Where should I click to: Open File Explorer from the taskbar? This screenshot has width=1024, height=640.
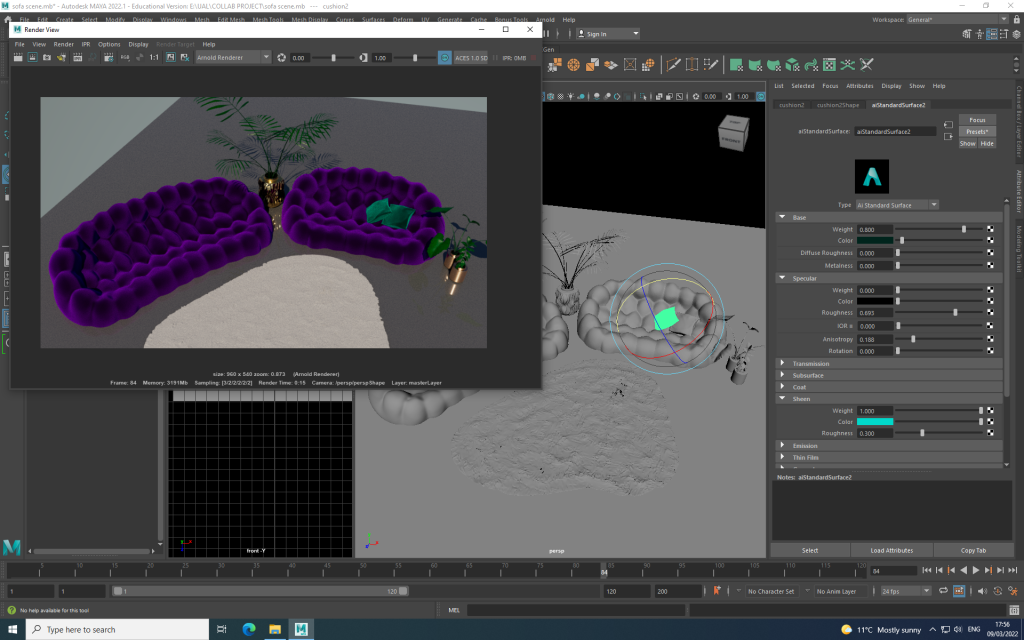point(274,629)
